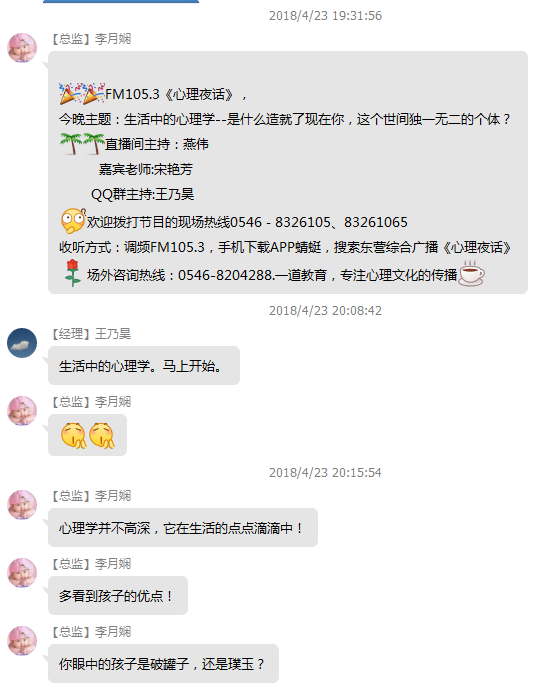This screenshot has height=685, width=548.
Task: Click avatar beside 破罐子 message
Action: pos(22,641)
